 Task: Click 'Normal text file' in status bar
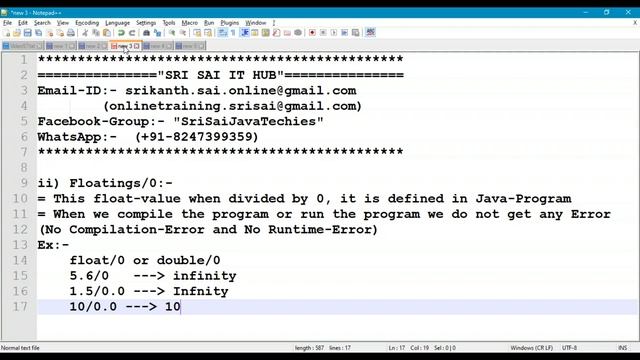pos(20,348)
